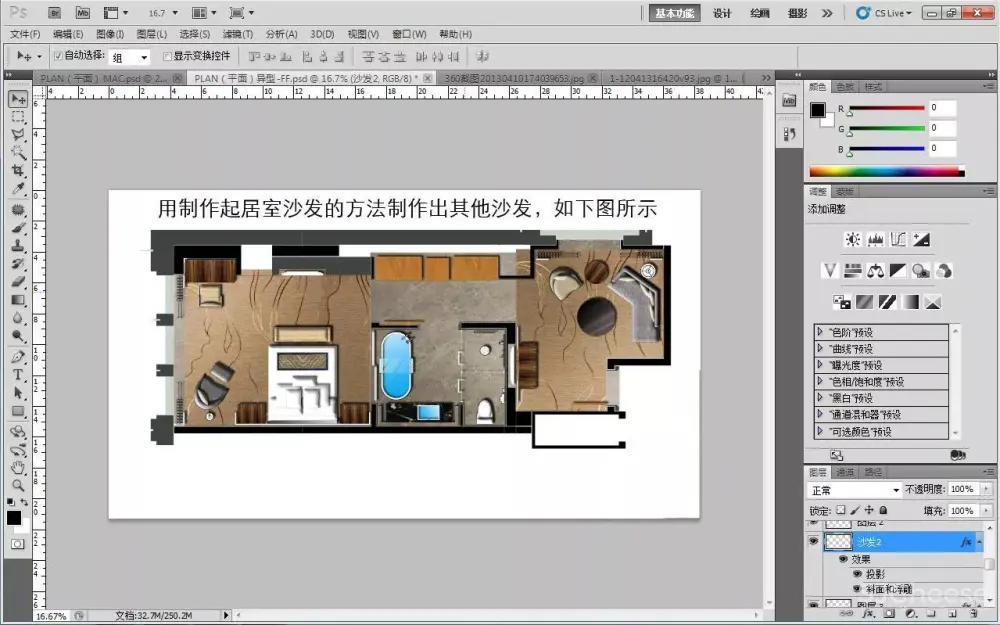Select the Eyedropper tool
1000x625 pixels.
(18, 189)
